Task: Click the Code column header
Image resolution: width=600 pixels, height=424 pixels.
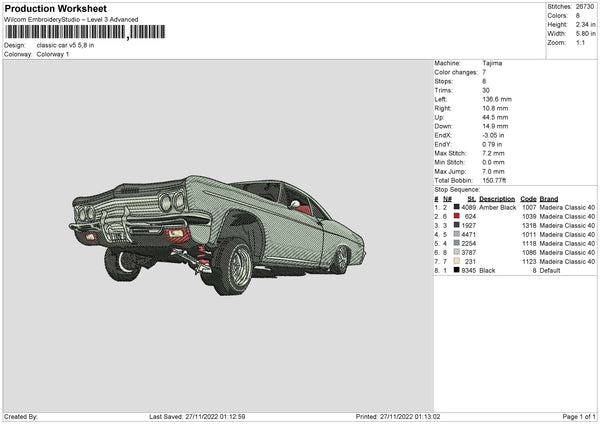Action: (x=528, y=198)
